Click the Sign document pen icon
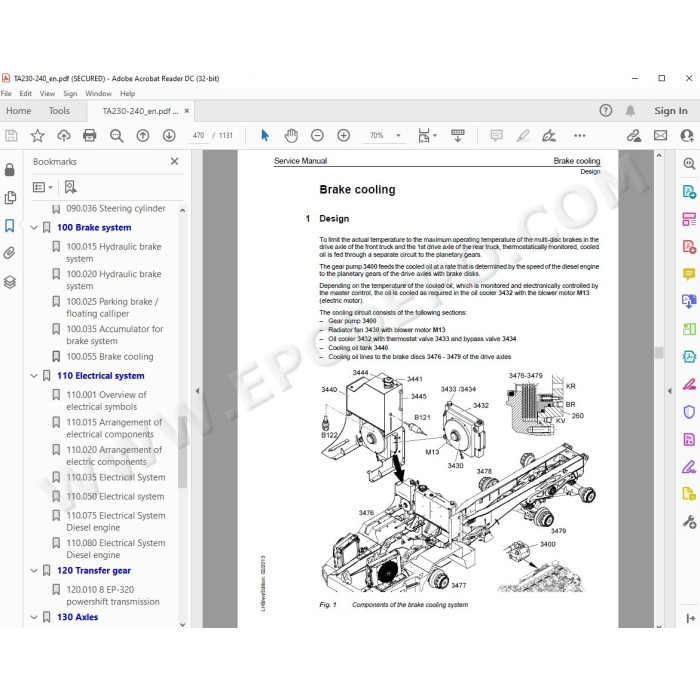 tap(549, 135)
